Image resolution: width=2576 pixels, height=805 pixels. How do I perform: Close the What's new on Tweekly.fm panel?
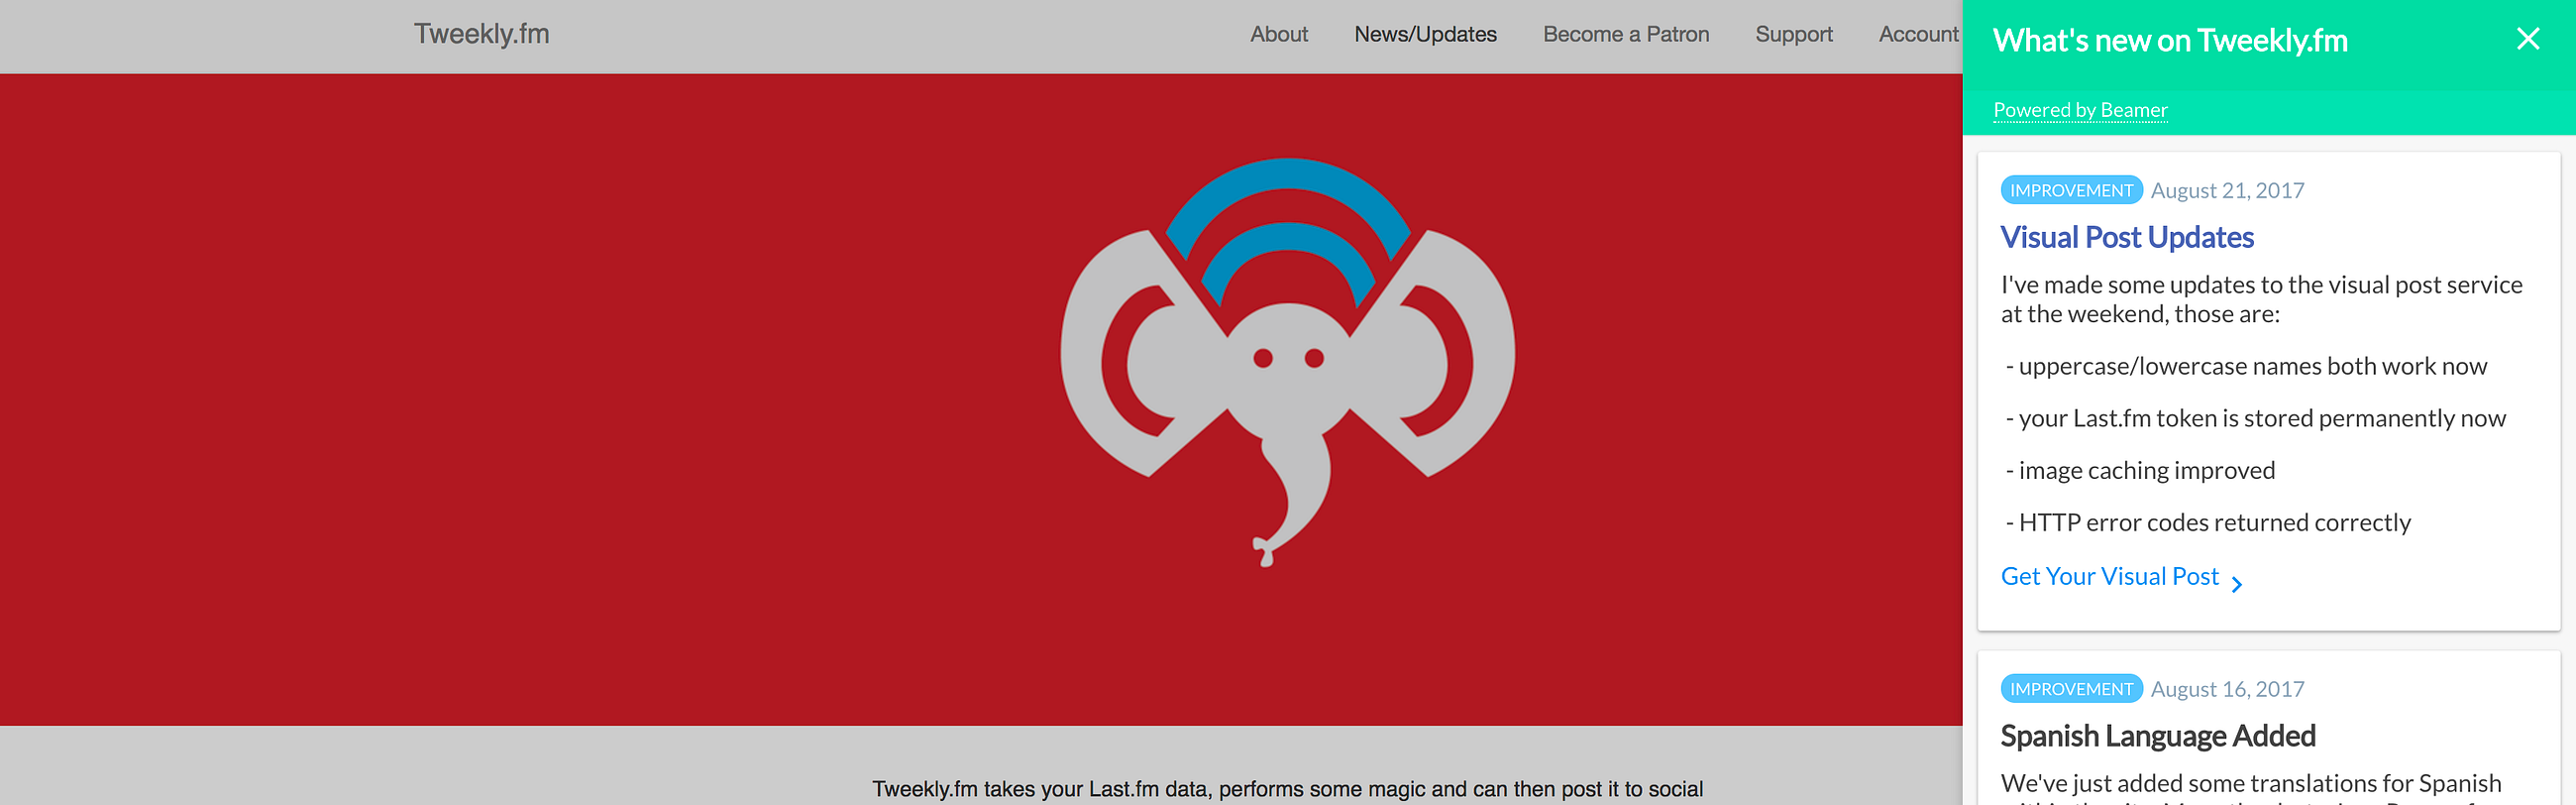(x=2527, y=39)
